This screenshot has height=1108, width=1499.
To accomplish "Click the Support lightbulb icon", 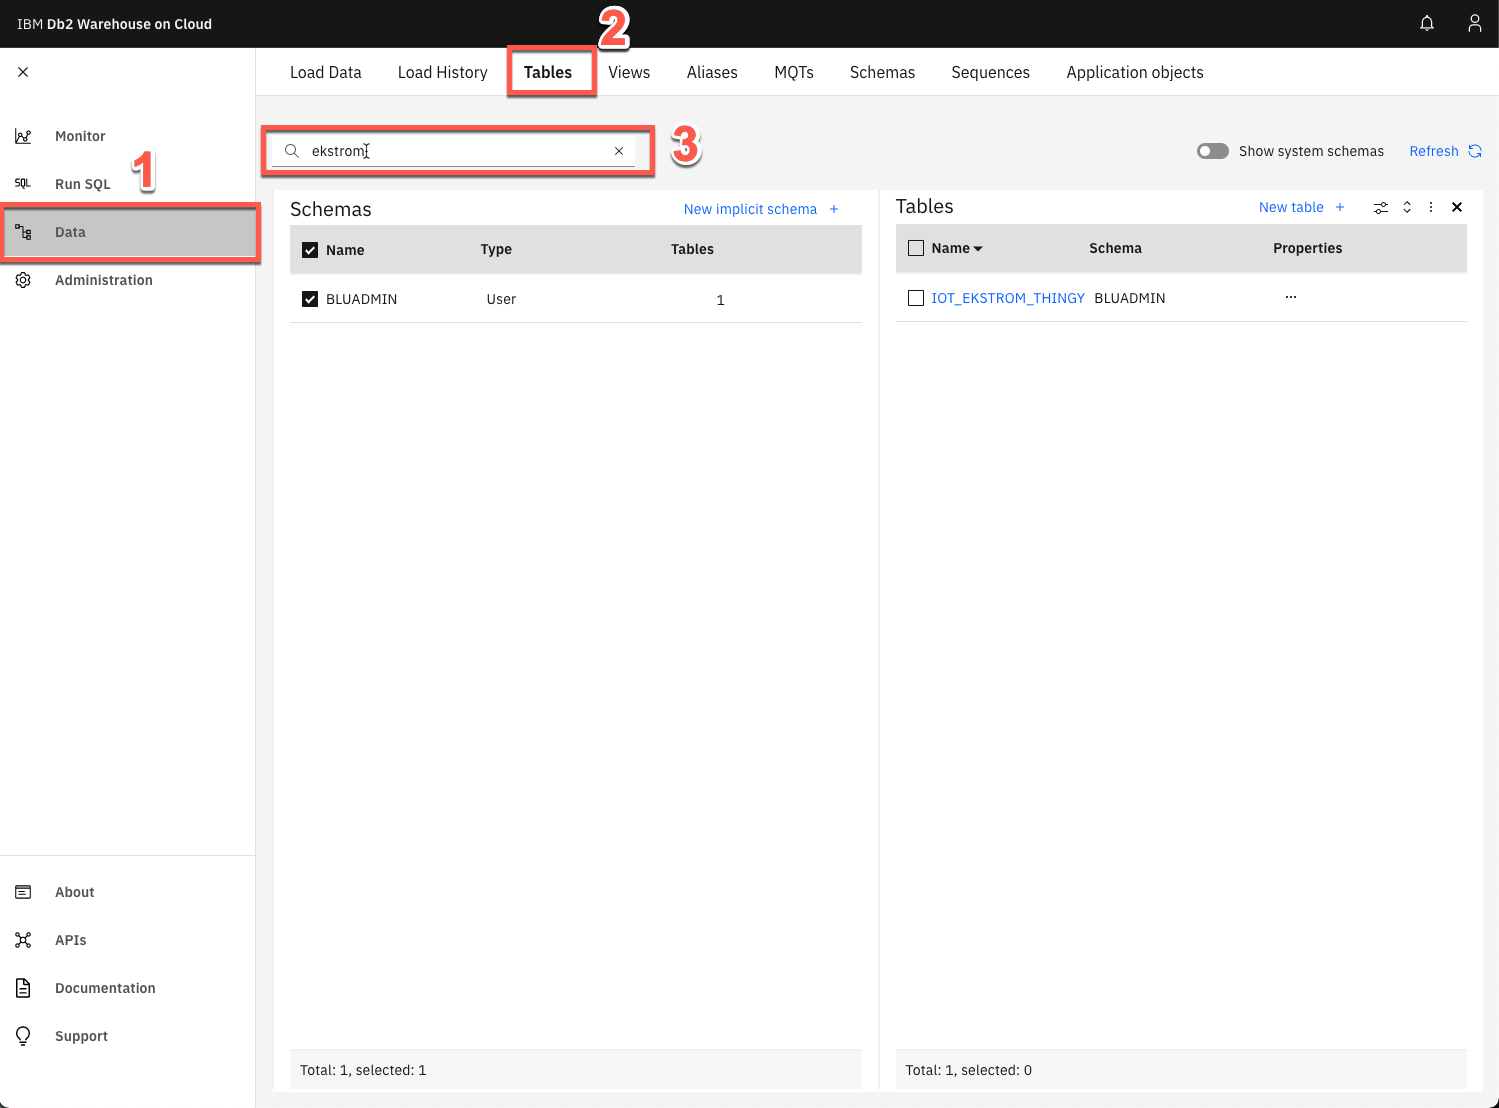I will pyautogui.click(x=23, y=1036).
